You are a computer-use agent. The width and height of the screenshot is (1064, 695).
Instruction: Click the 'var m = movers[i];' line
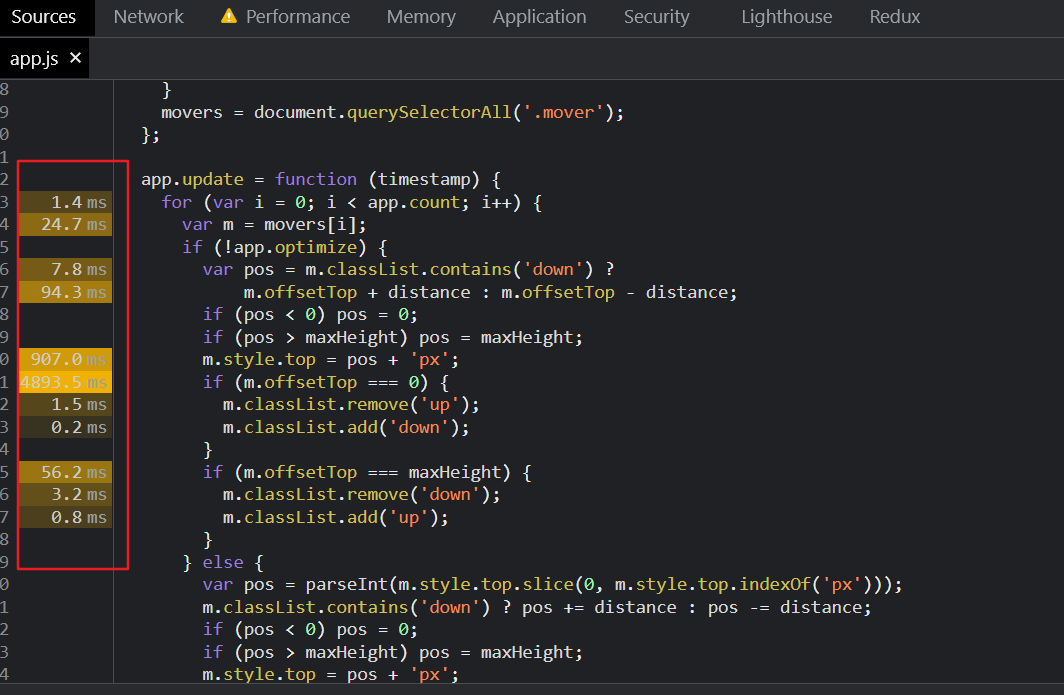[274, 225]
